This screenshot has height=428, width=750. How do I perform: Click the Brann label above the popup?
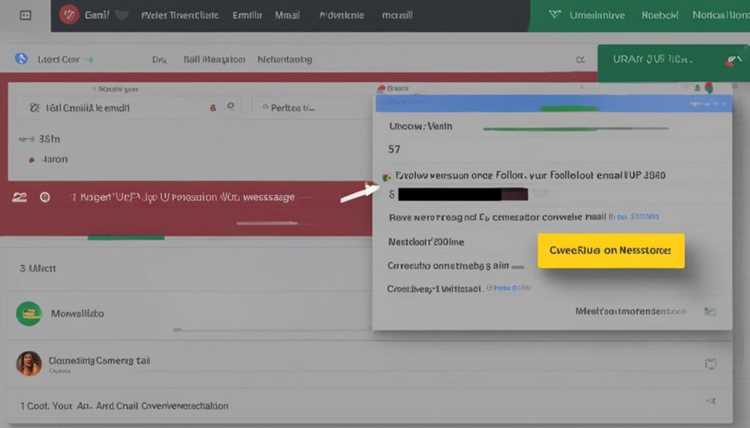tap(397, 88)
